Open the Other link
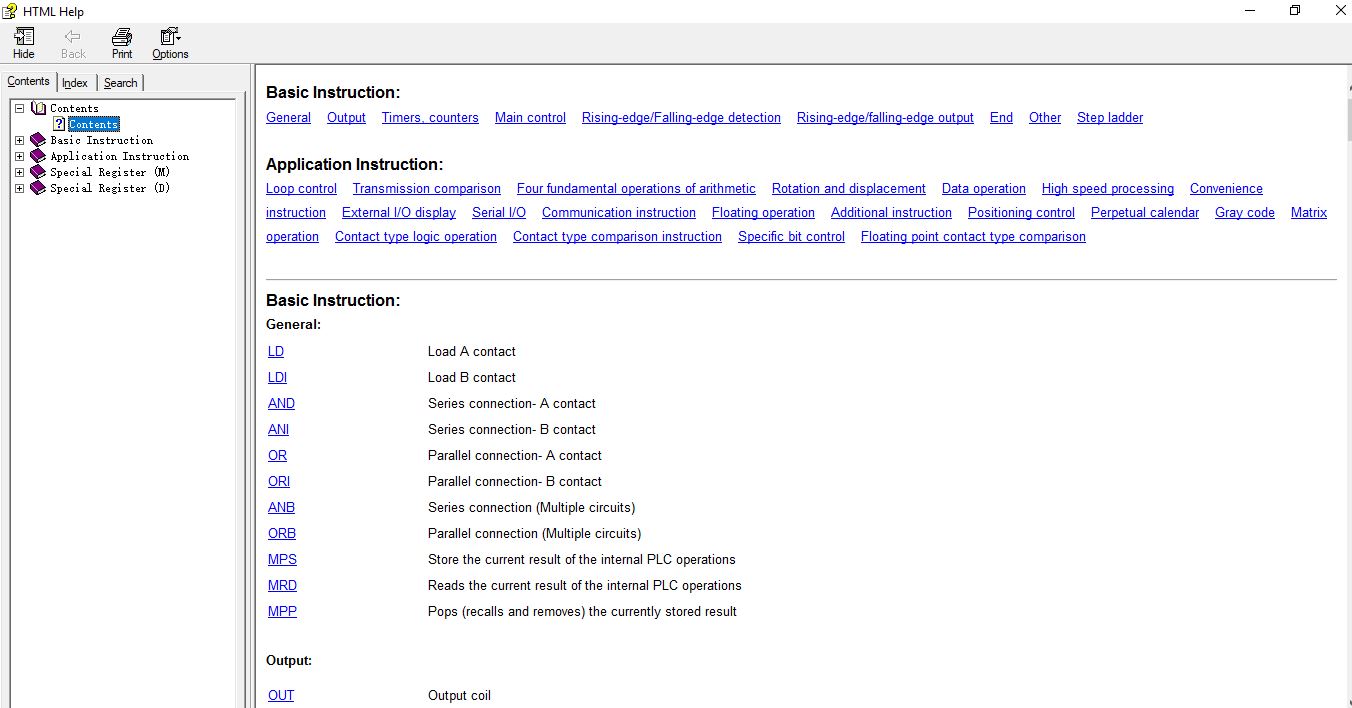The height and width of the screenshot is (708, 1352). click(1045, 117)
